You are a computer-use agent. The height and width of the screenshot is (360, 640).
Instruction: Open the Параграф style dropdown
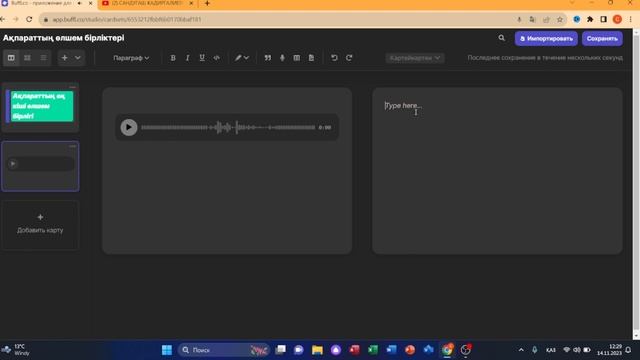point(131,58)
